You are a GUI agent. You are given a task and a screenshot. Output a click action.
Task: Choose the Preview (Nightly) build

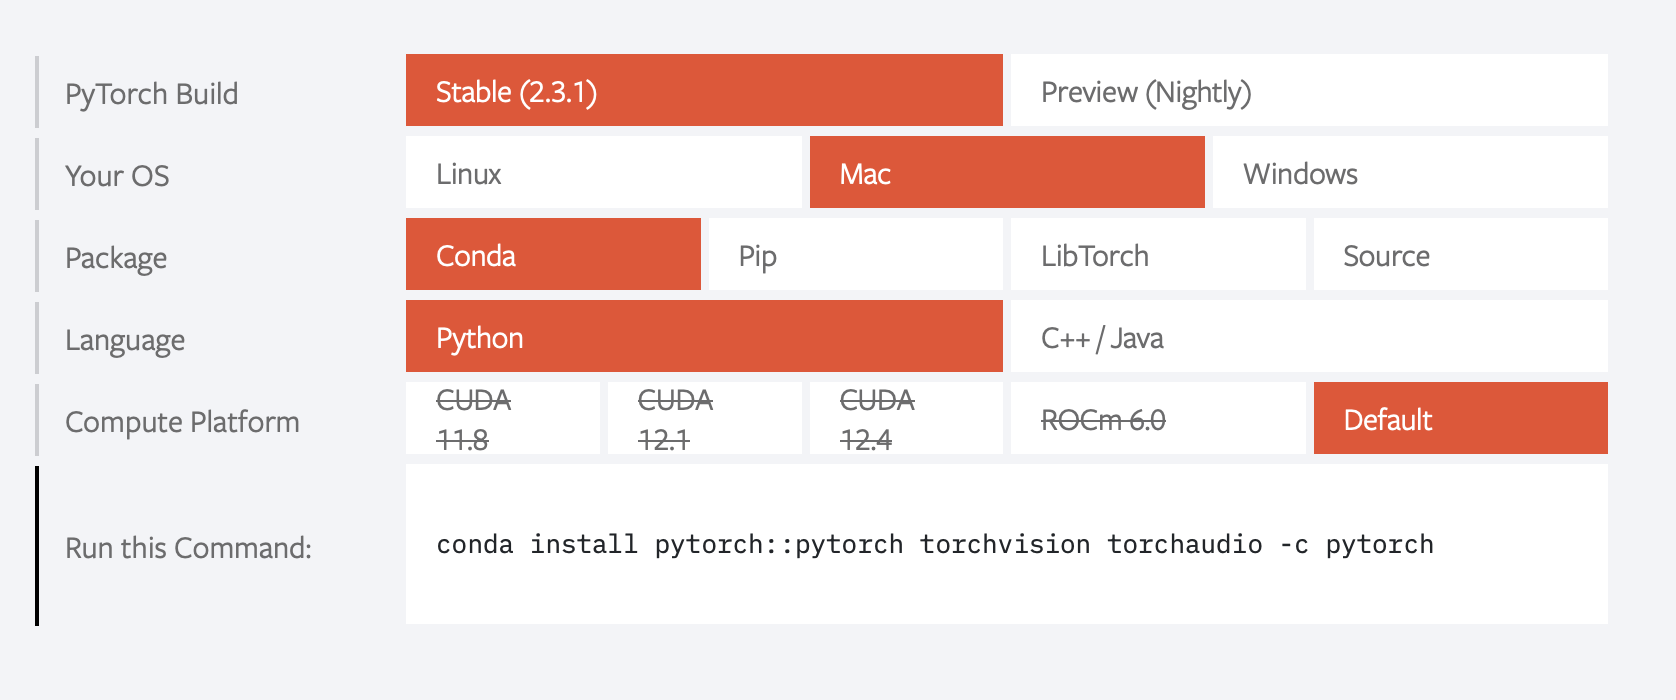pos(1309,90)
